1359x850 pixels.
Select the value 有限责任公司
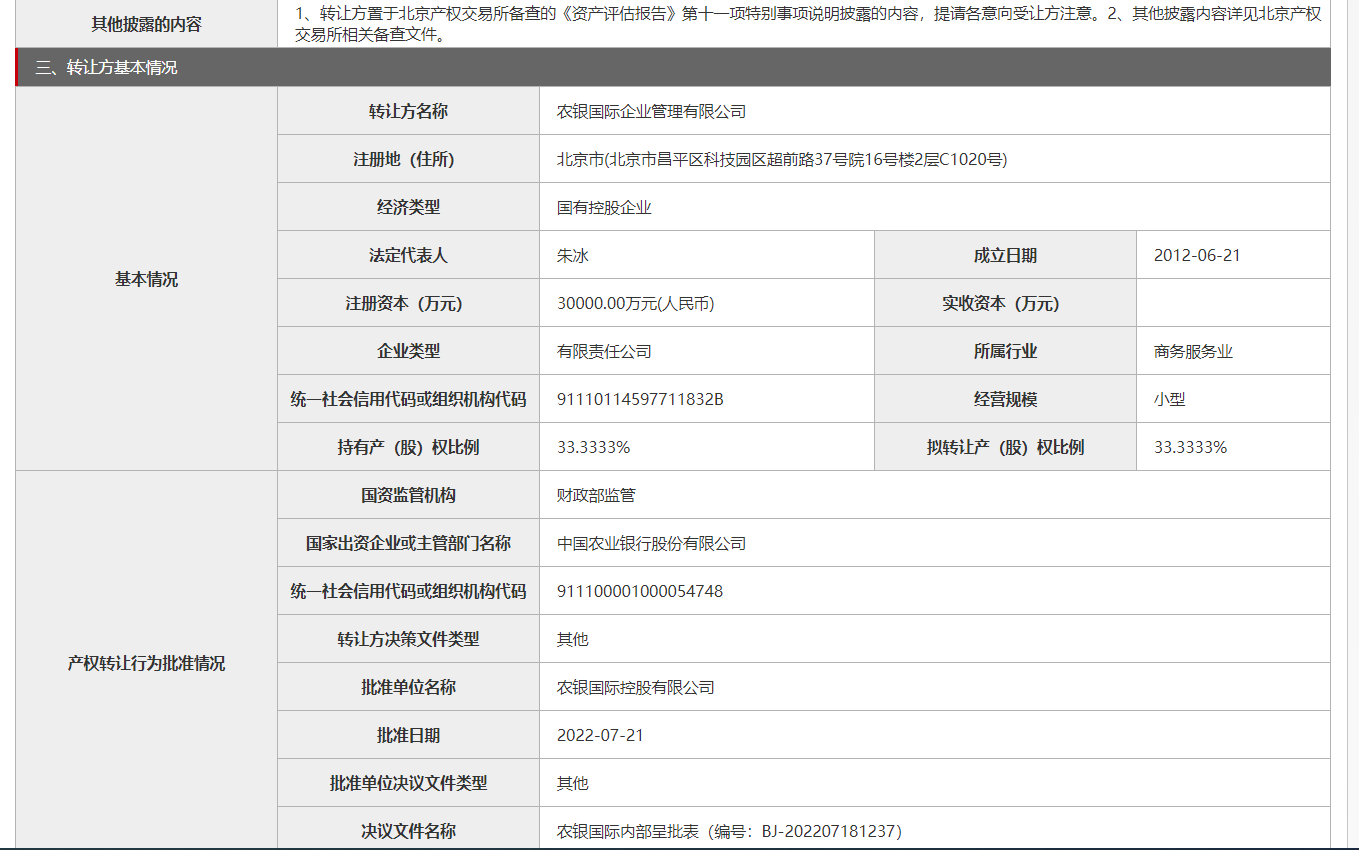coord(604,352)
